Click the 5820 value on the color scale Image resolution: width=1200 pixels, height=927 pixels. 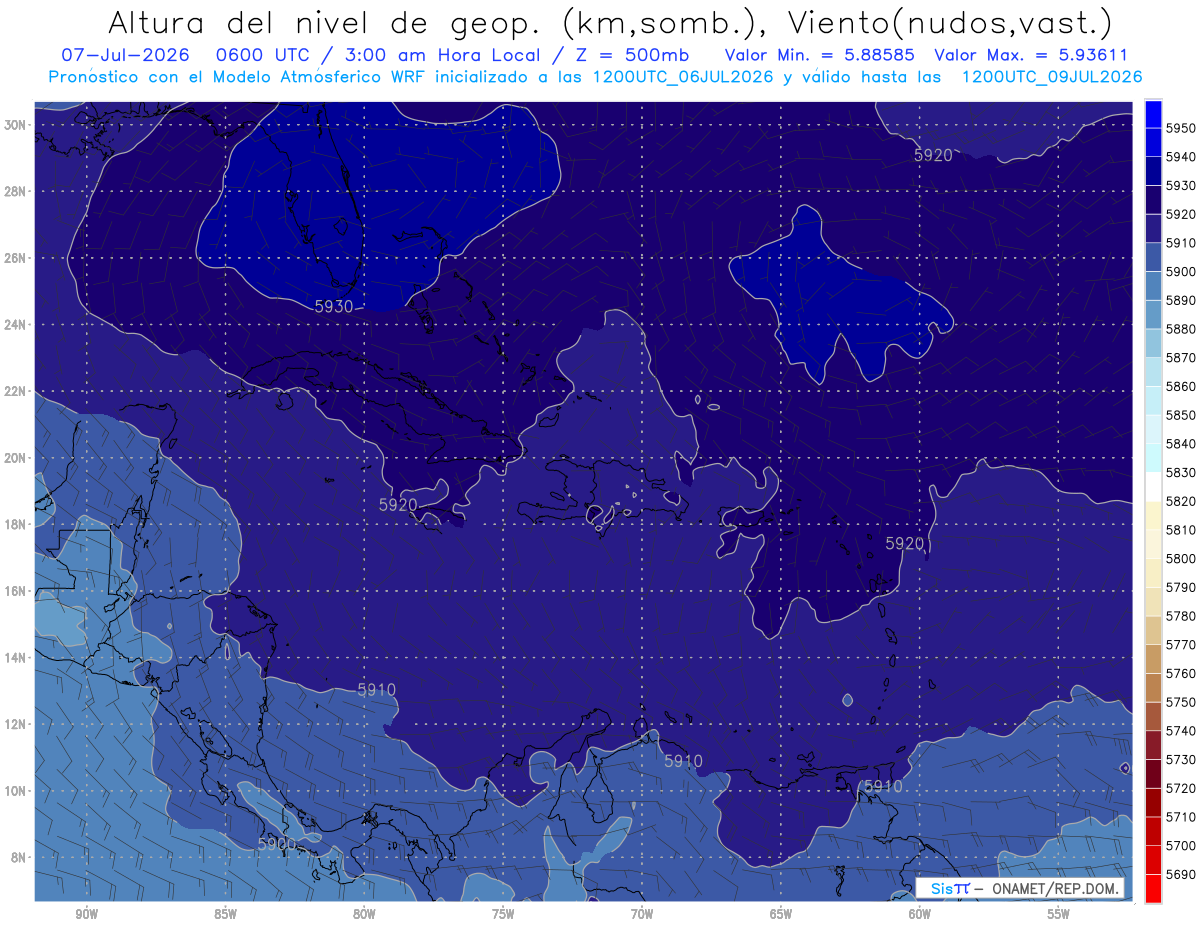(x=1181, y=501)
